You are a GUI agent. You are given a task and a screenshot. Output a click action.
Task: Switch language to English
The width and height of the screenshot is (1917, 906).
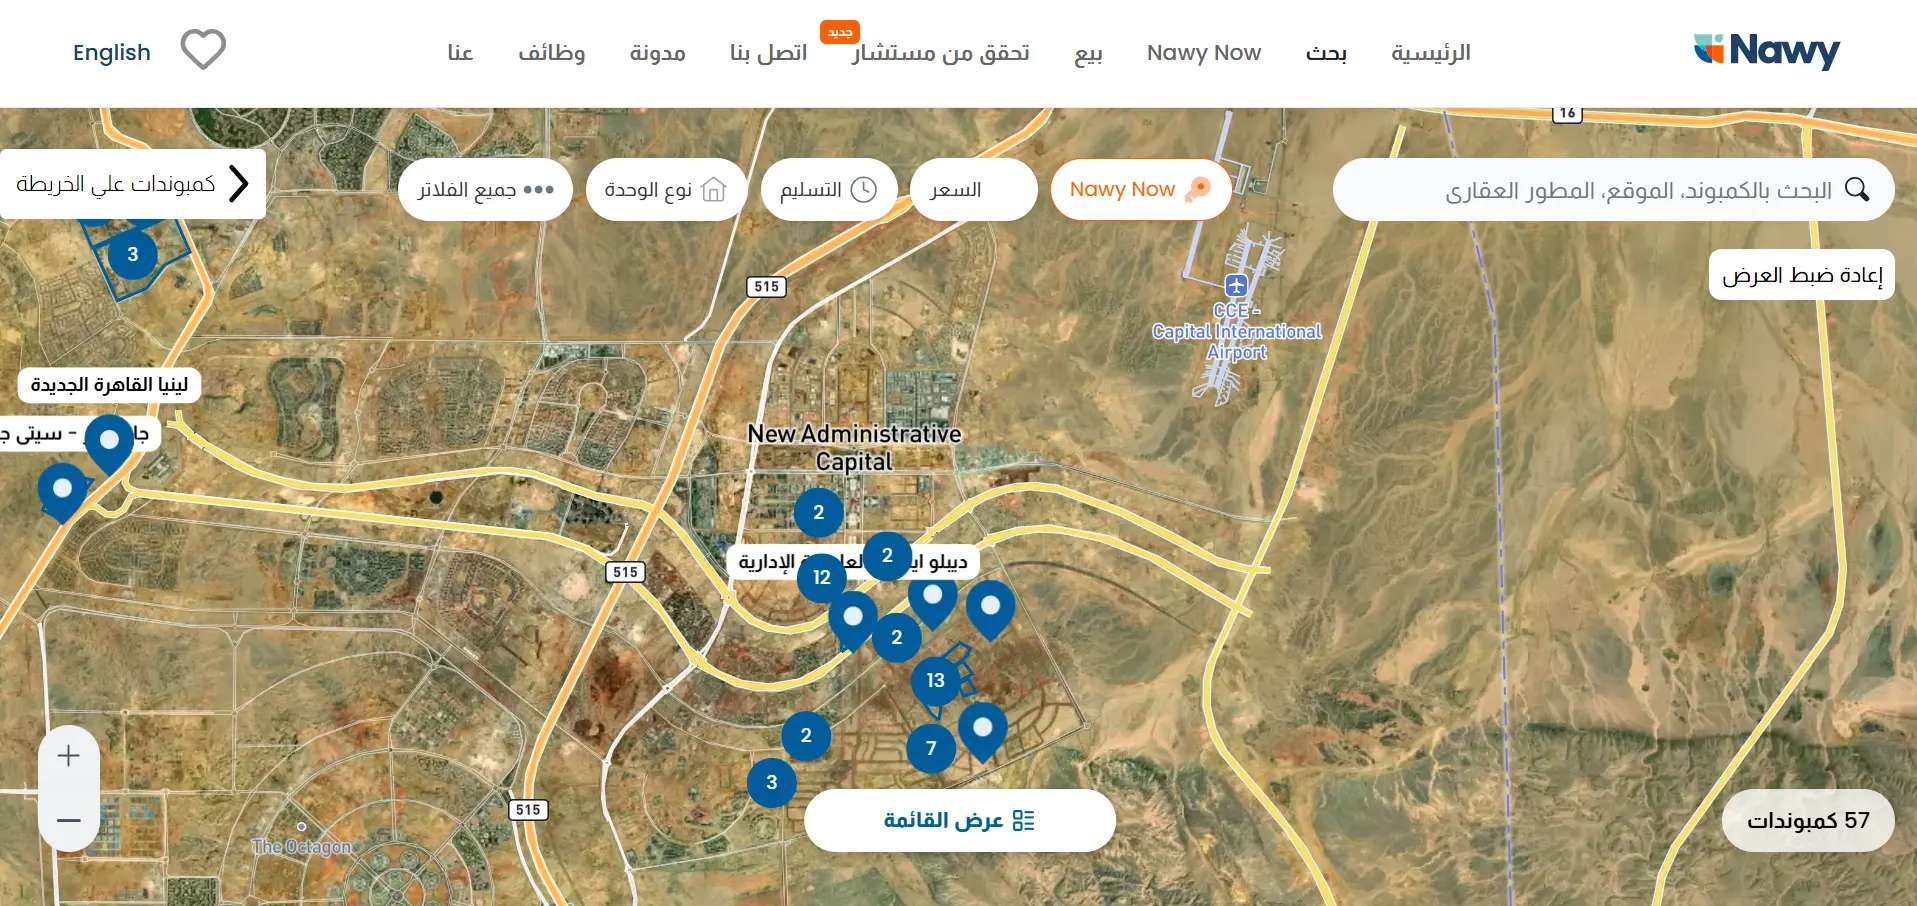point(112,52)
